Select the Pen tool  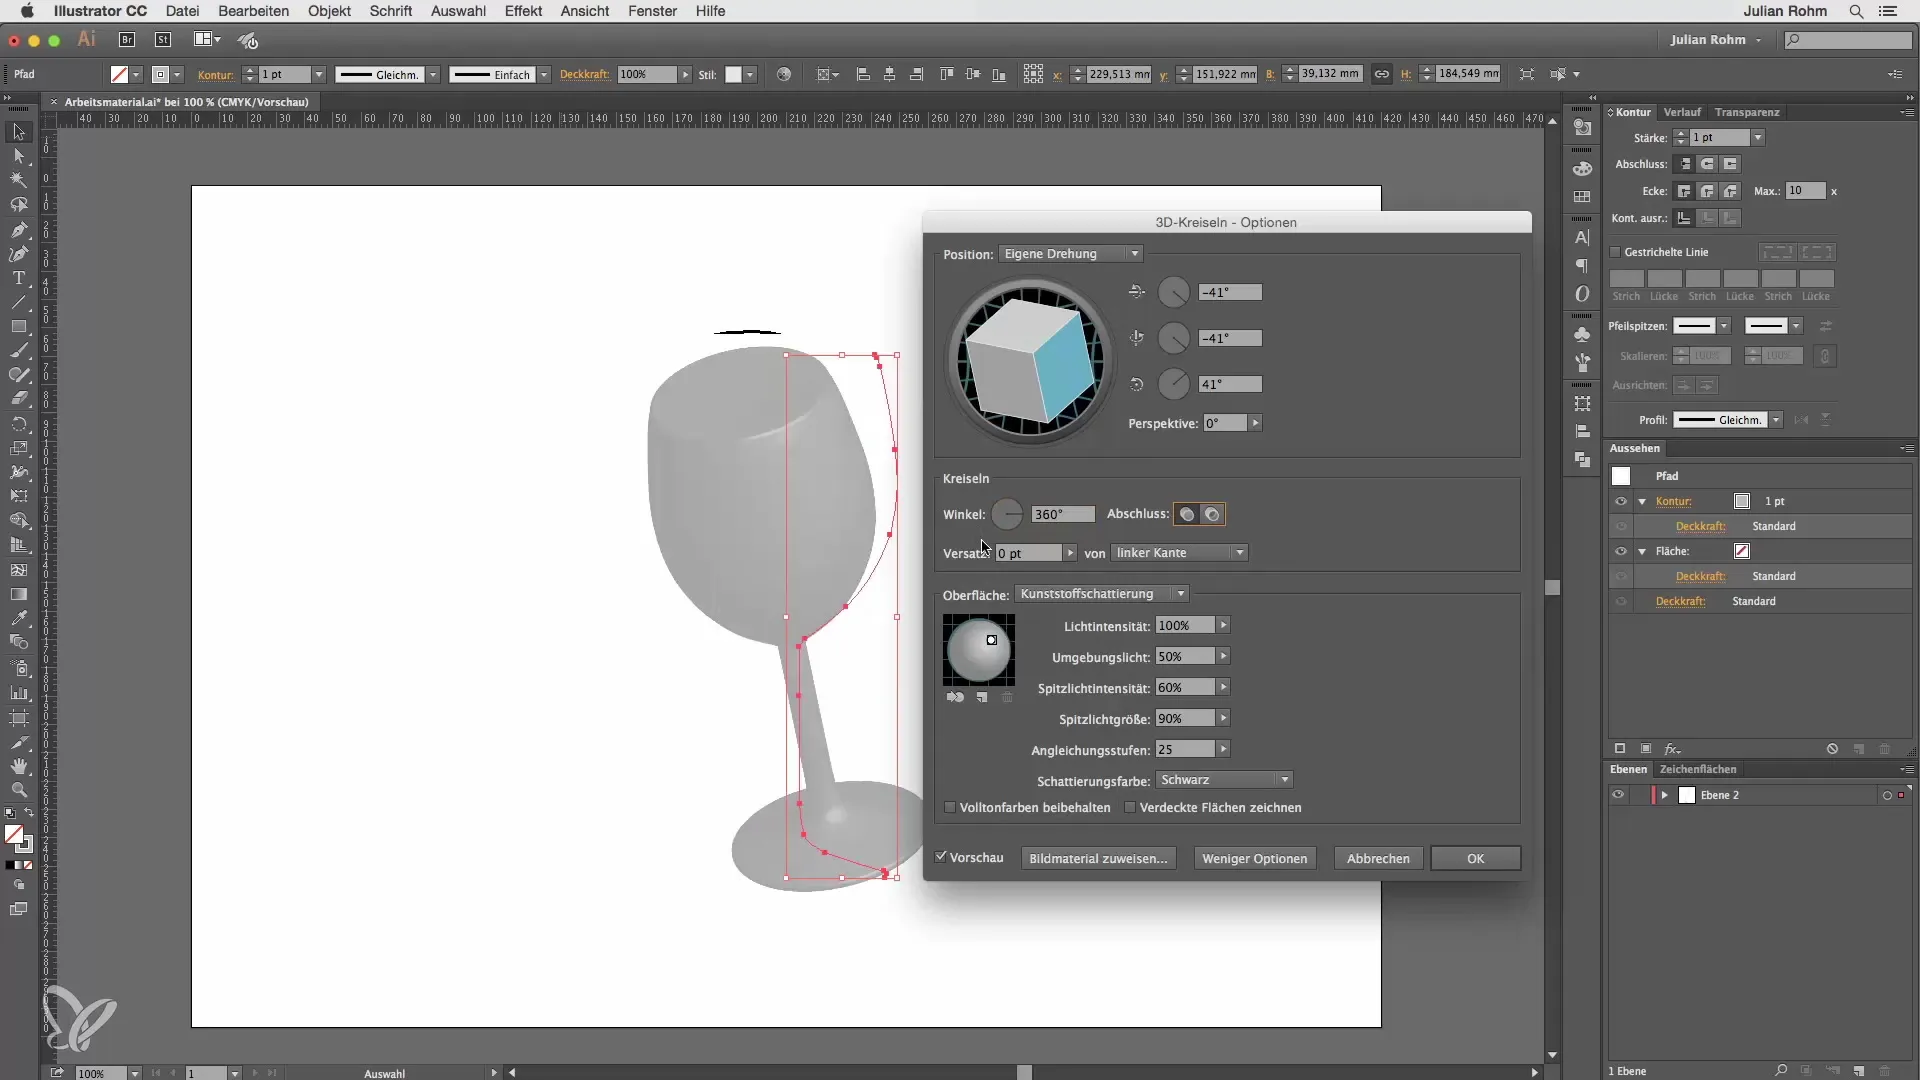click(x=18, y=230)
